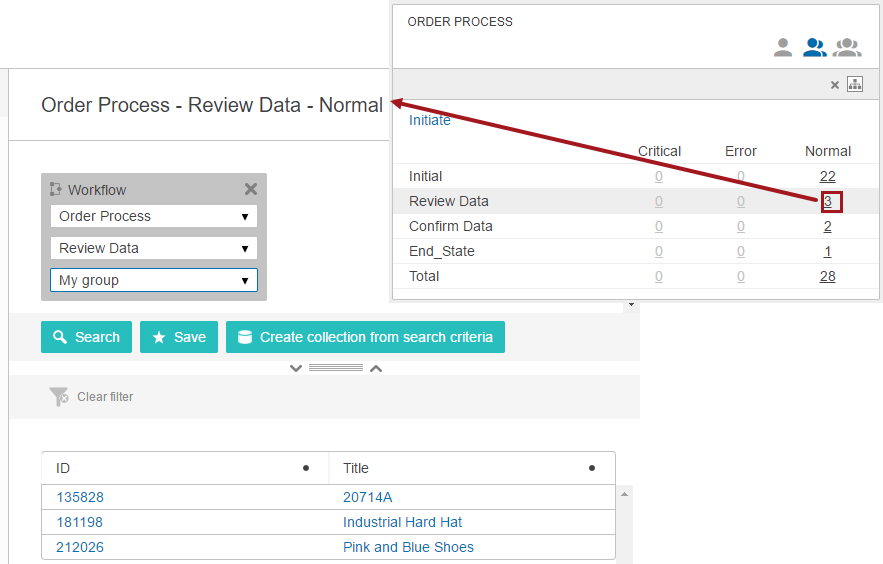Viewport: 883px width, 564px height.
Task: Expand panel using the up chevron
Action: tap(376, 368)
